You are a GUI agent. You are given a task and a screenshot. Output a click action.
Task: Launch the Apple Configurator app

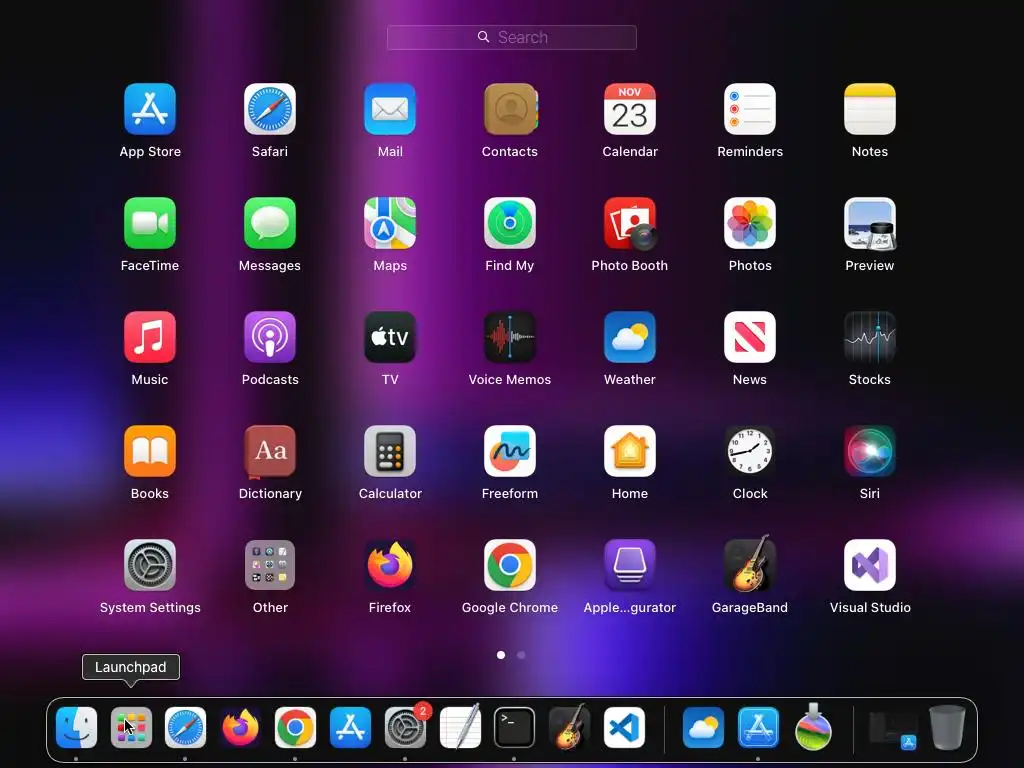pos(630,565)
